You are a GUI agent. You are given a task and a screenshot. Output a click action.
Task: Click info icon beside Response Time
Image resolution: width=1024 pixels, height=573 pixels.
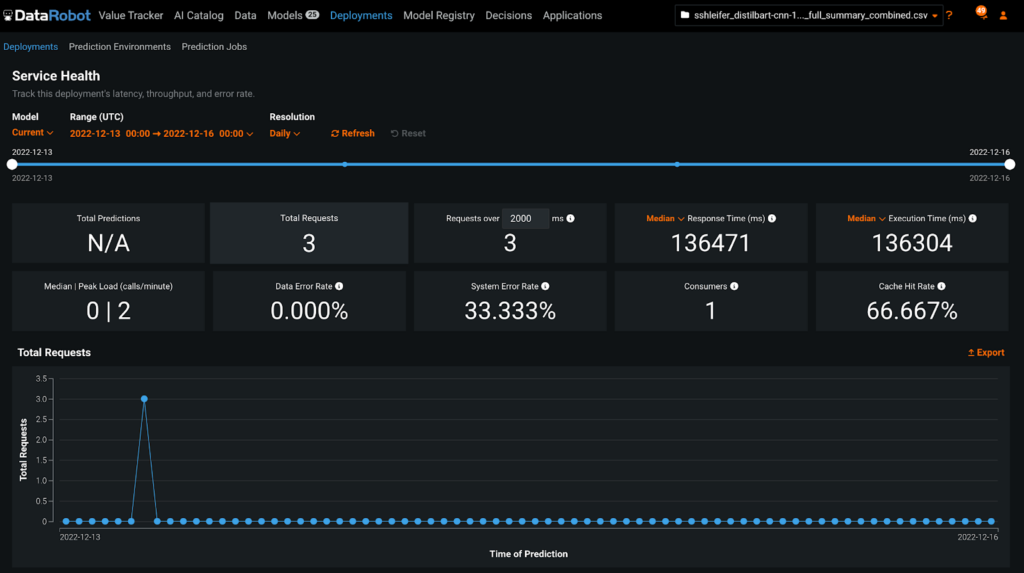pos(772,218)
